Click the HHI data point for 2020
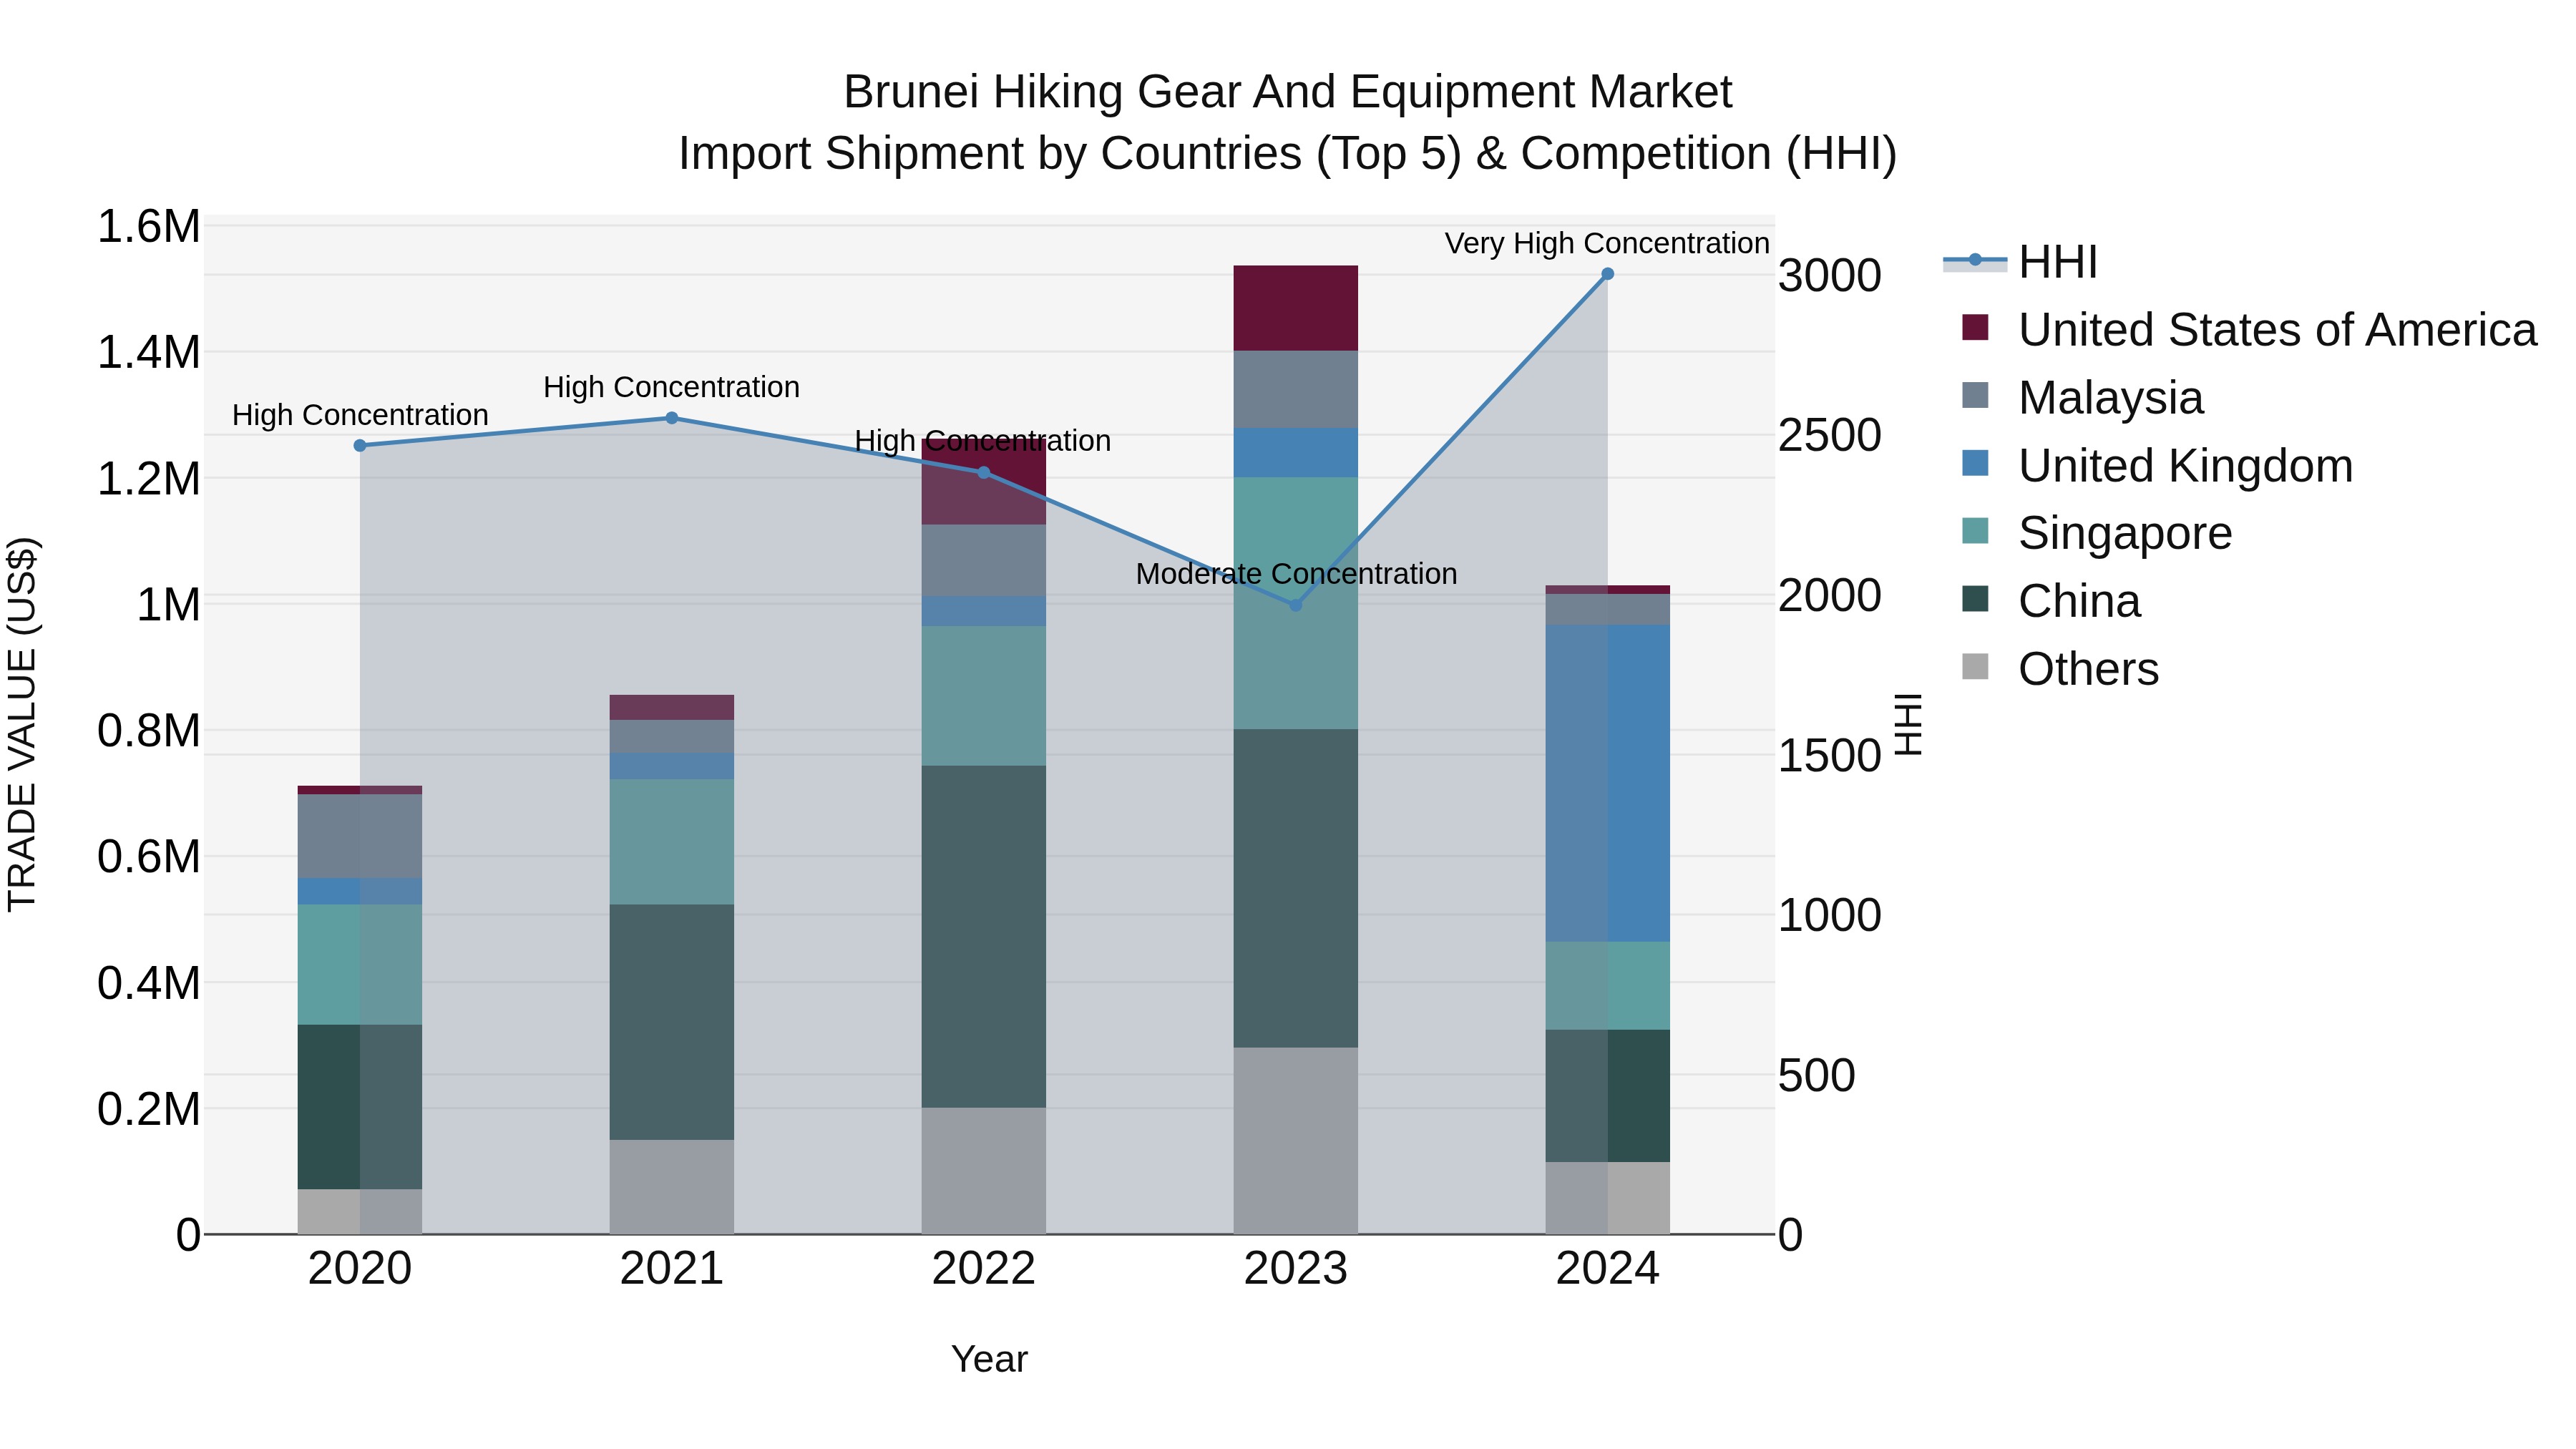This screenshot has width=2576, height=1449. (360, 445)
